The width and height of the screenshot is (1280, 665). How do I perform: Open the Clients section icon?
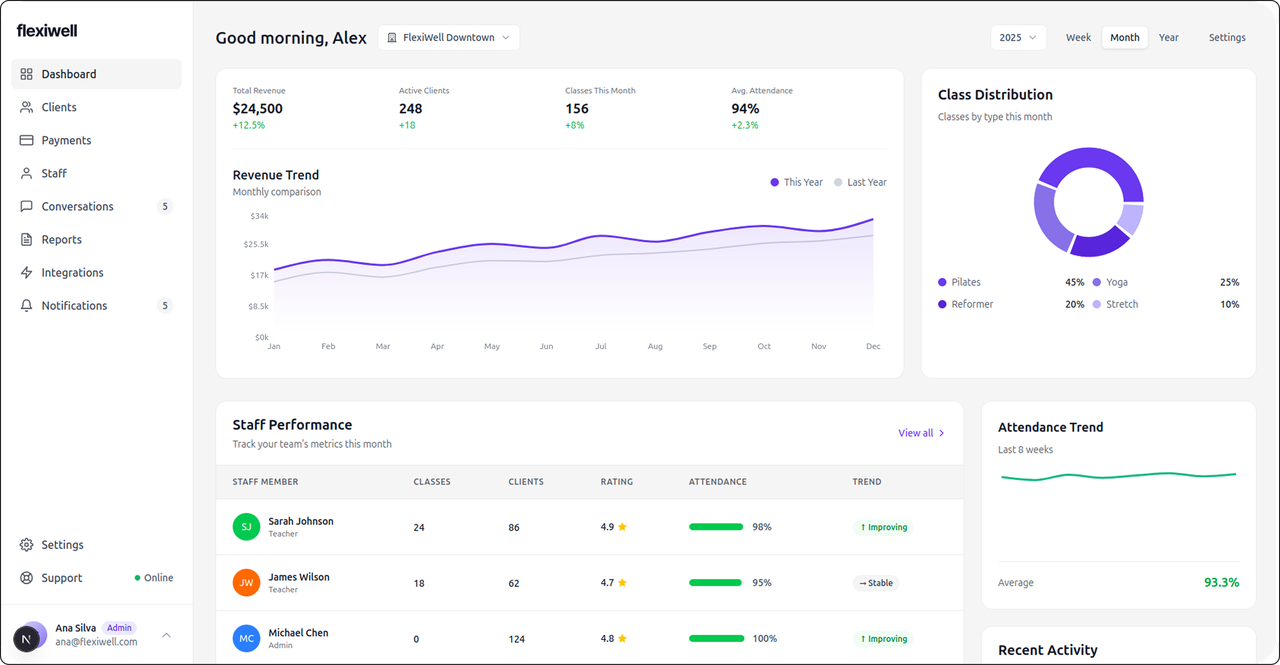click(26, 106)
